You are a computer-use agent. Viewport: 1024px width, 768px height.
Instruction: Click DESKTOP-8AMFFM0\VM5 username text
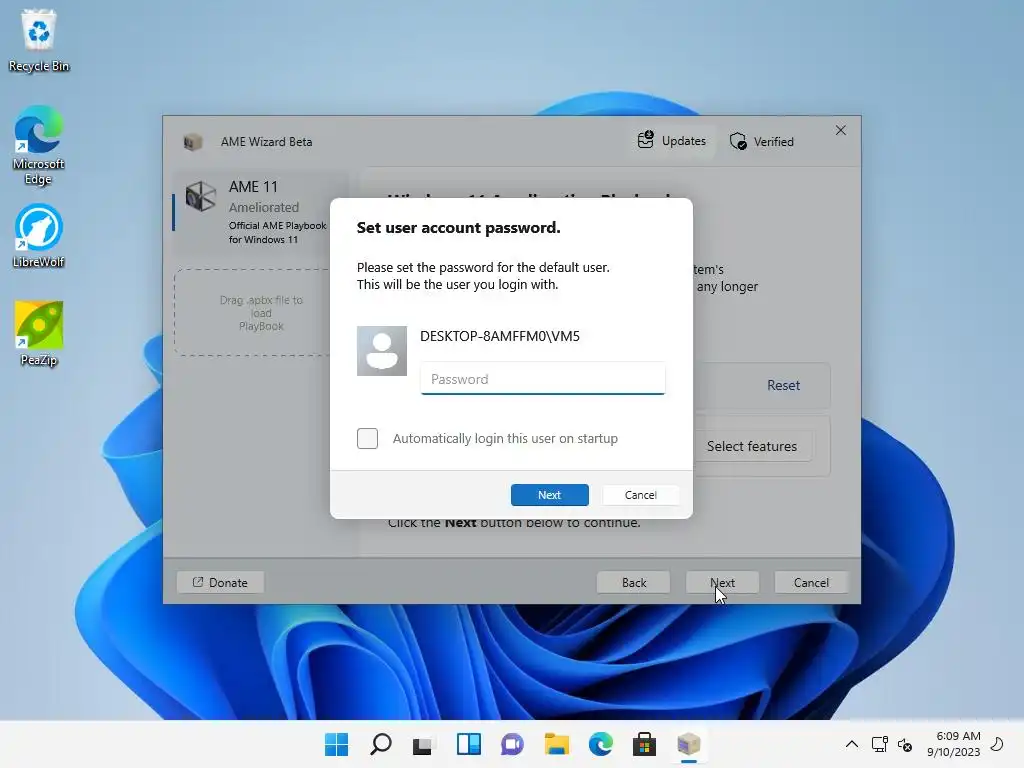500,336
